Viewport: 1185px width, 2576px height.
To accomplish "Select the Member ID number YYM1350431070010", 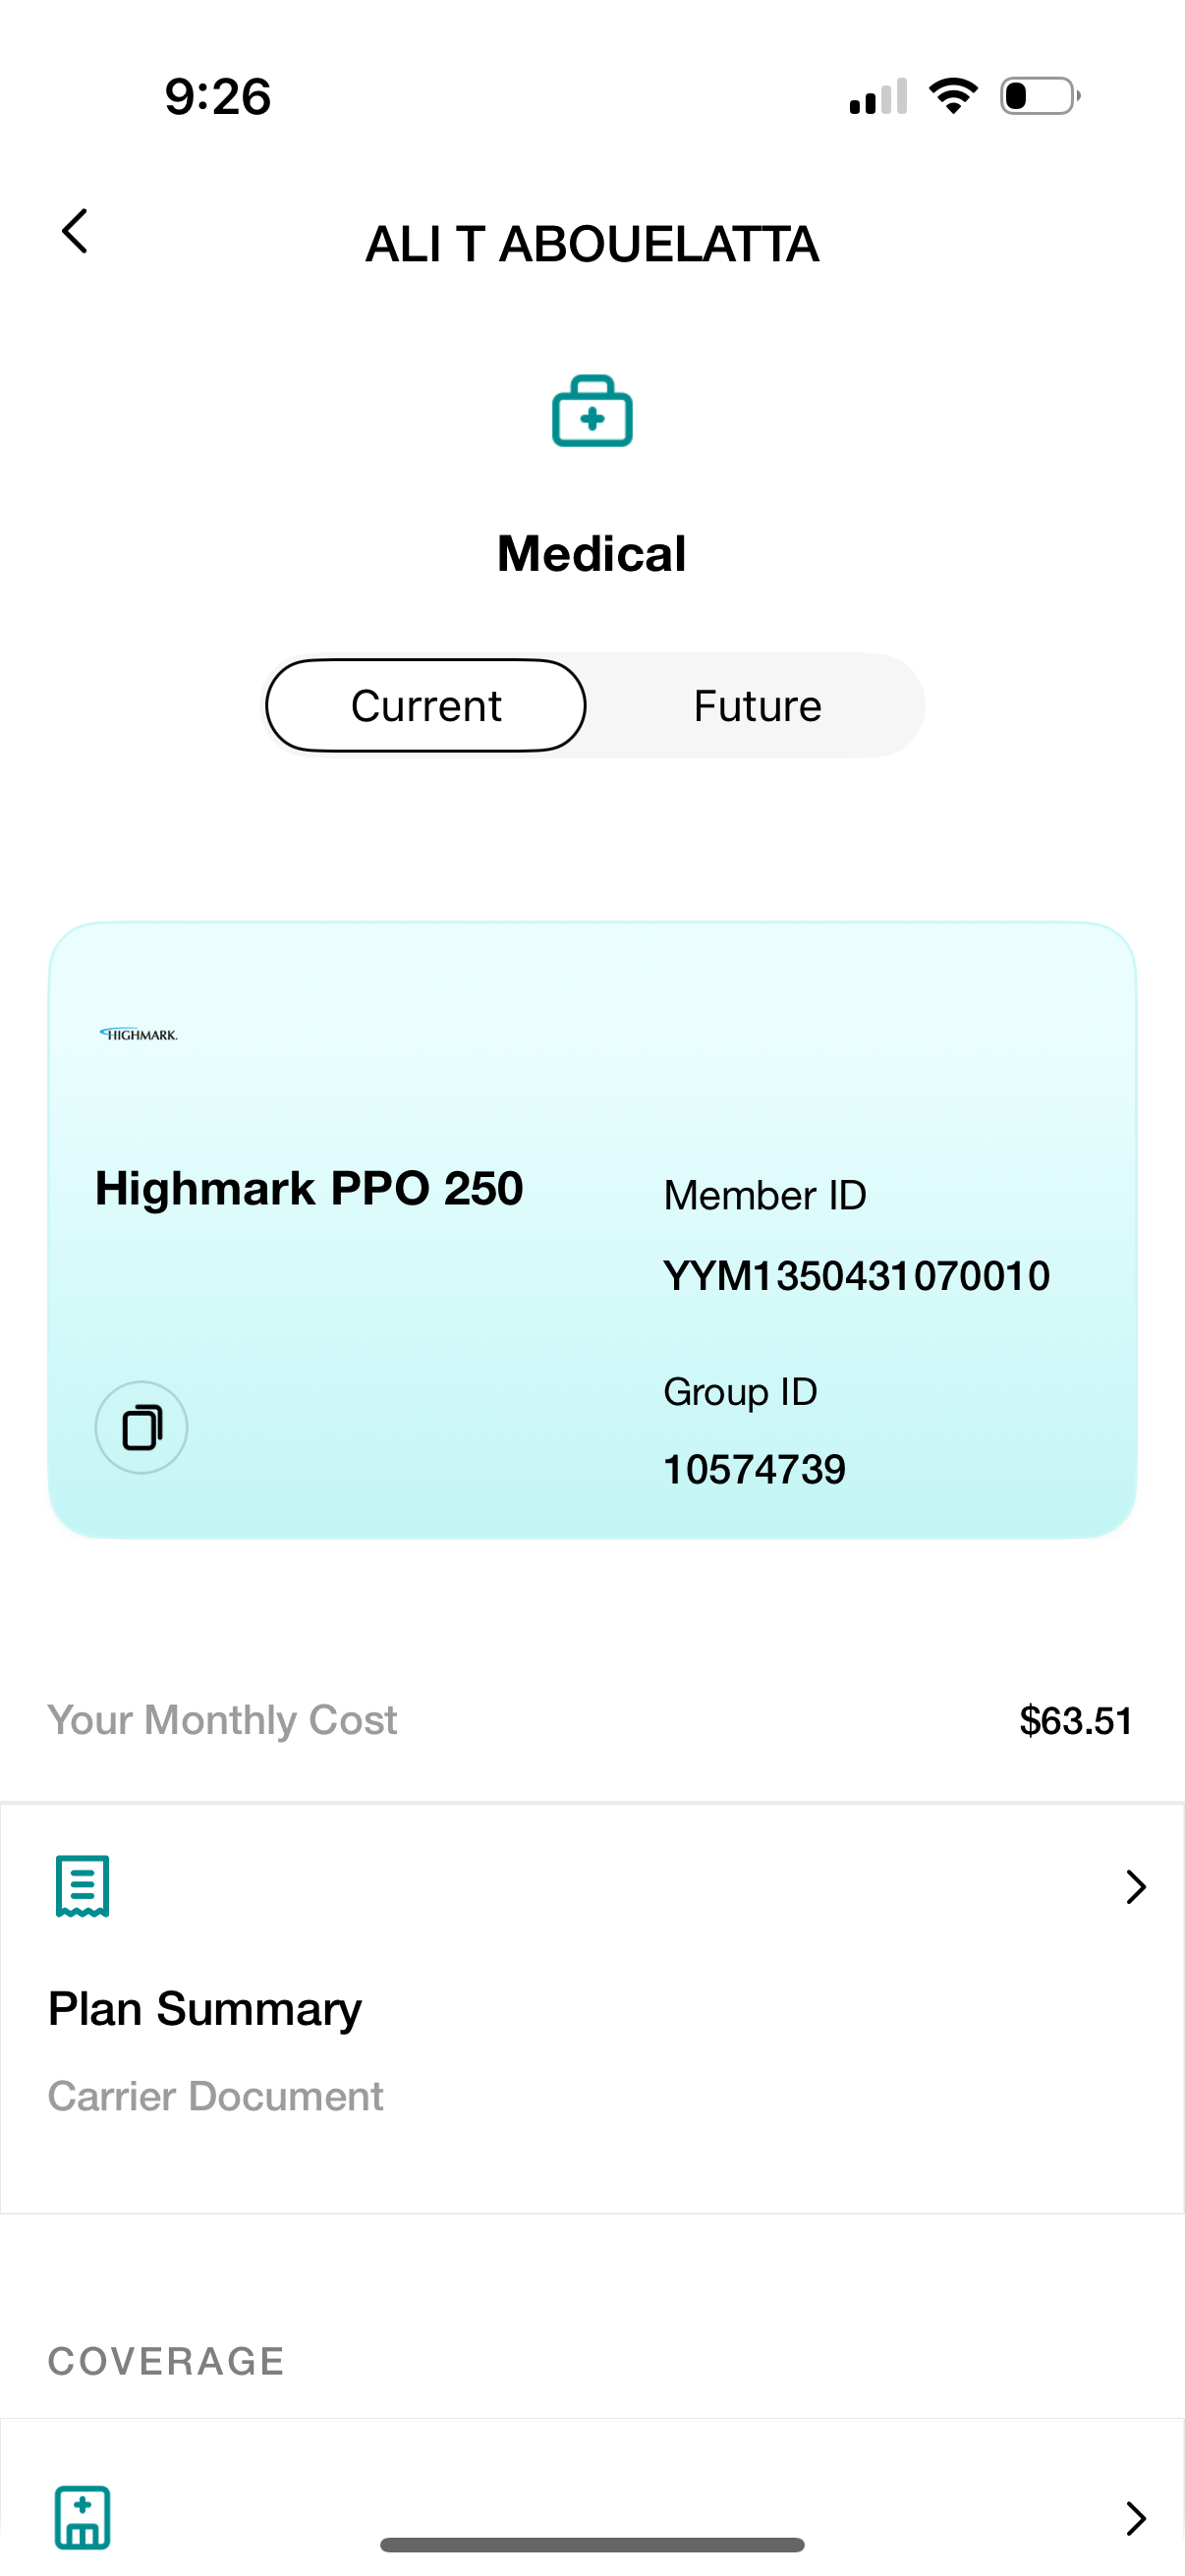I will [856, 1276].
